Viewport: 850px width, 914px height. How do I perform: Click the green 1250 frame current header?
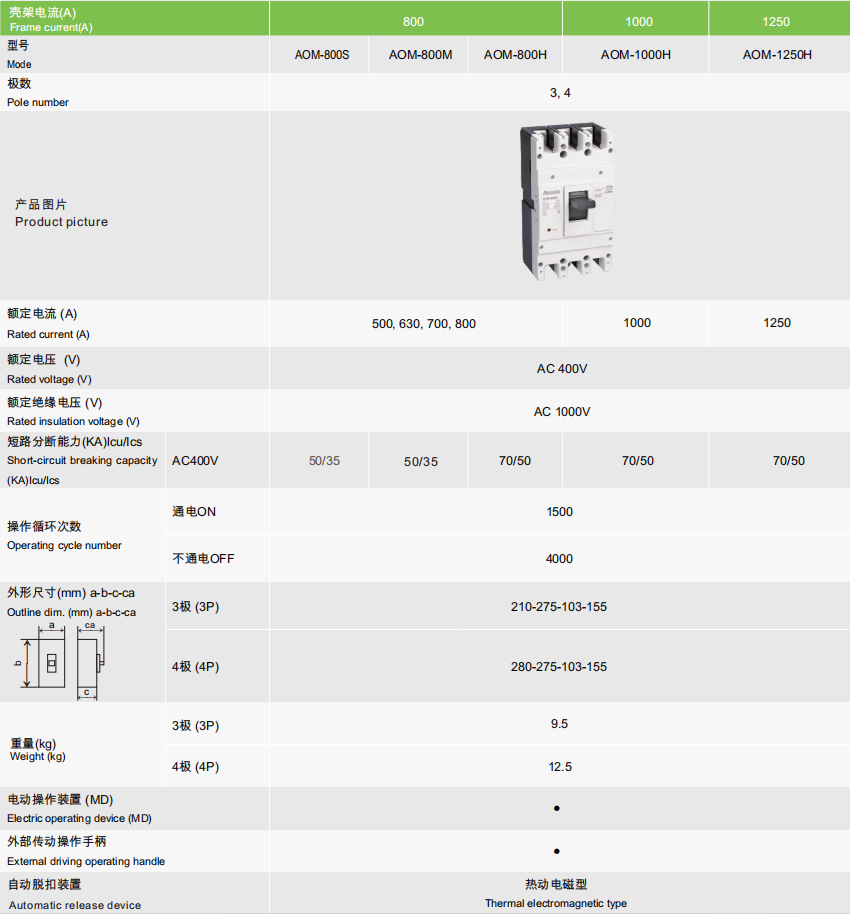click(x=776, y=21)
